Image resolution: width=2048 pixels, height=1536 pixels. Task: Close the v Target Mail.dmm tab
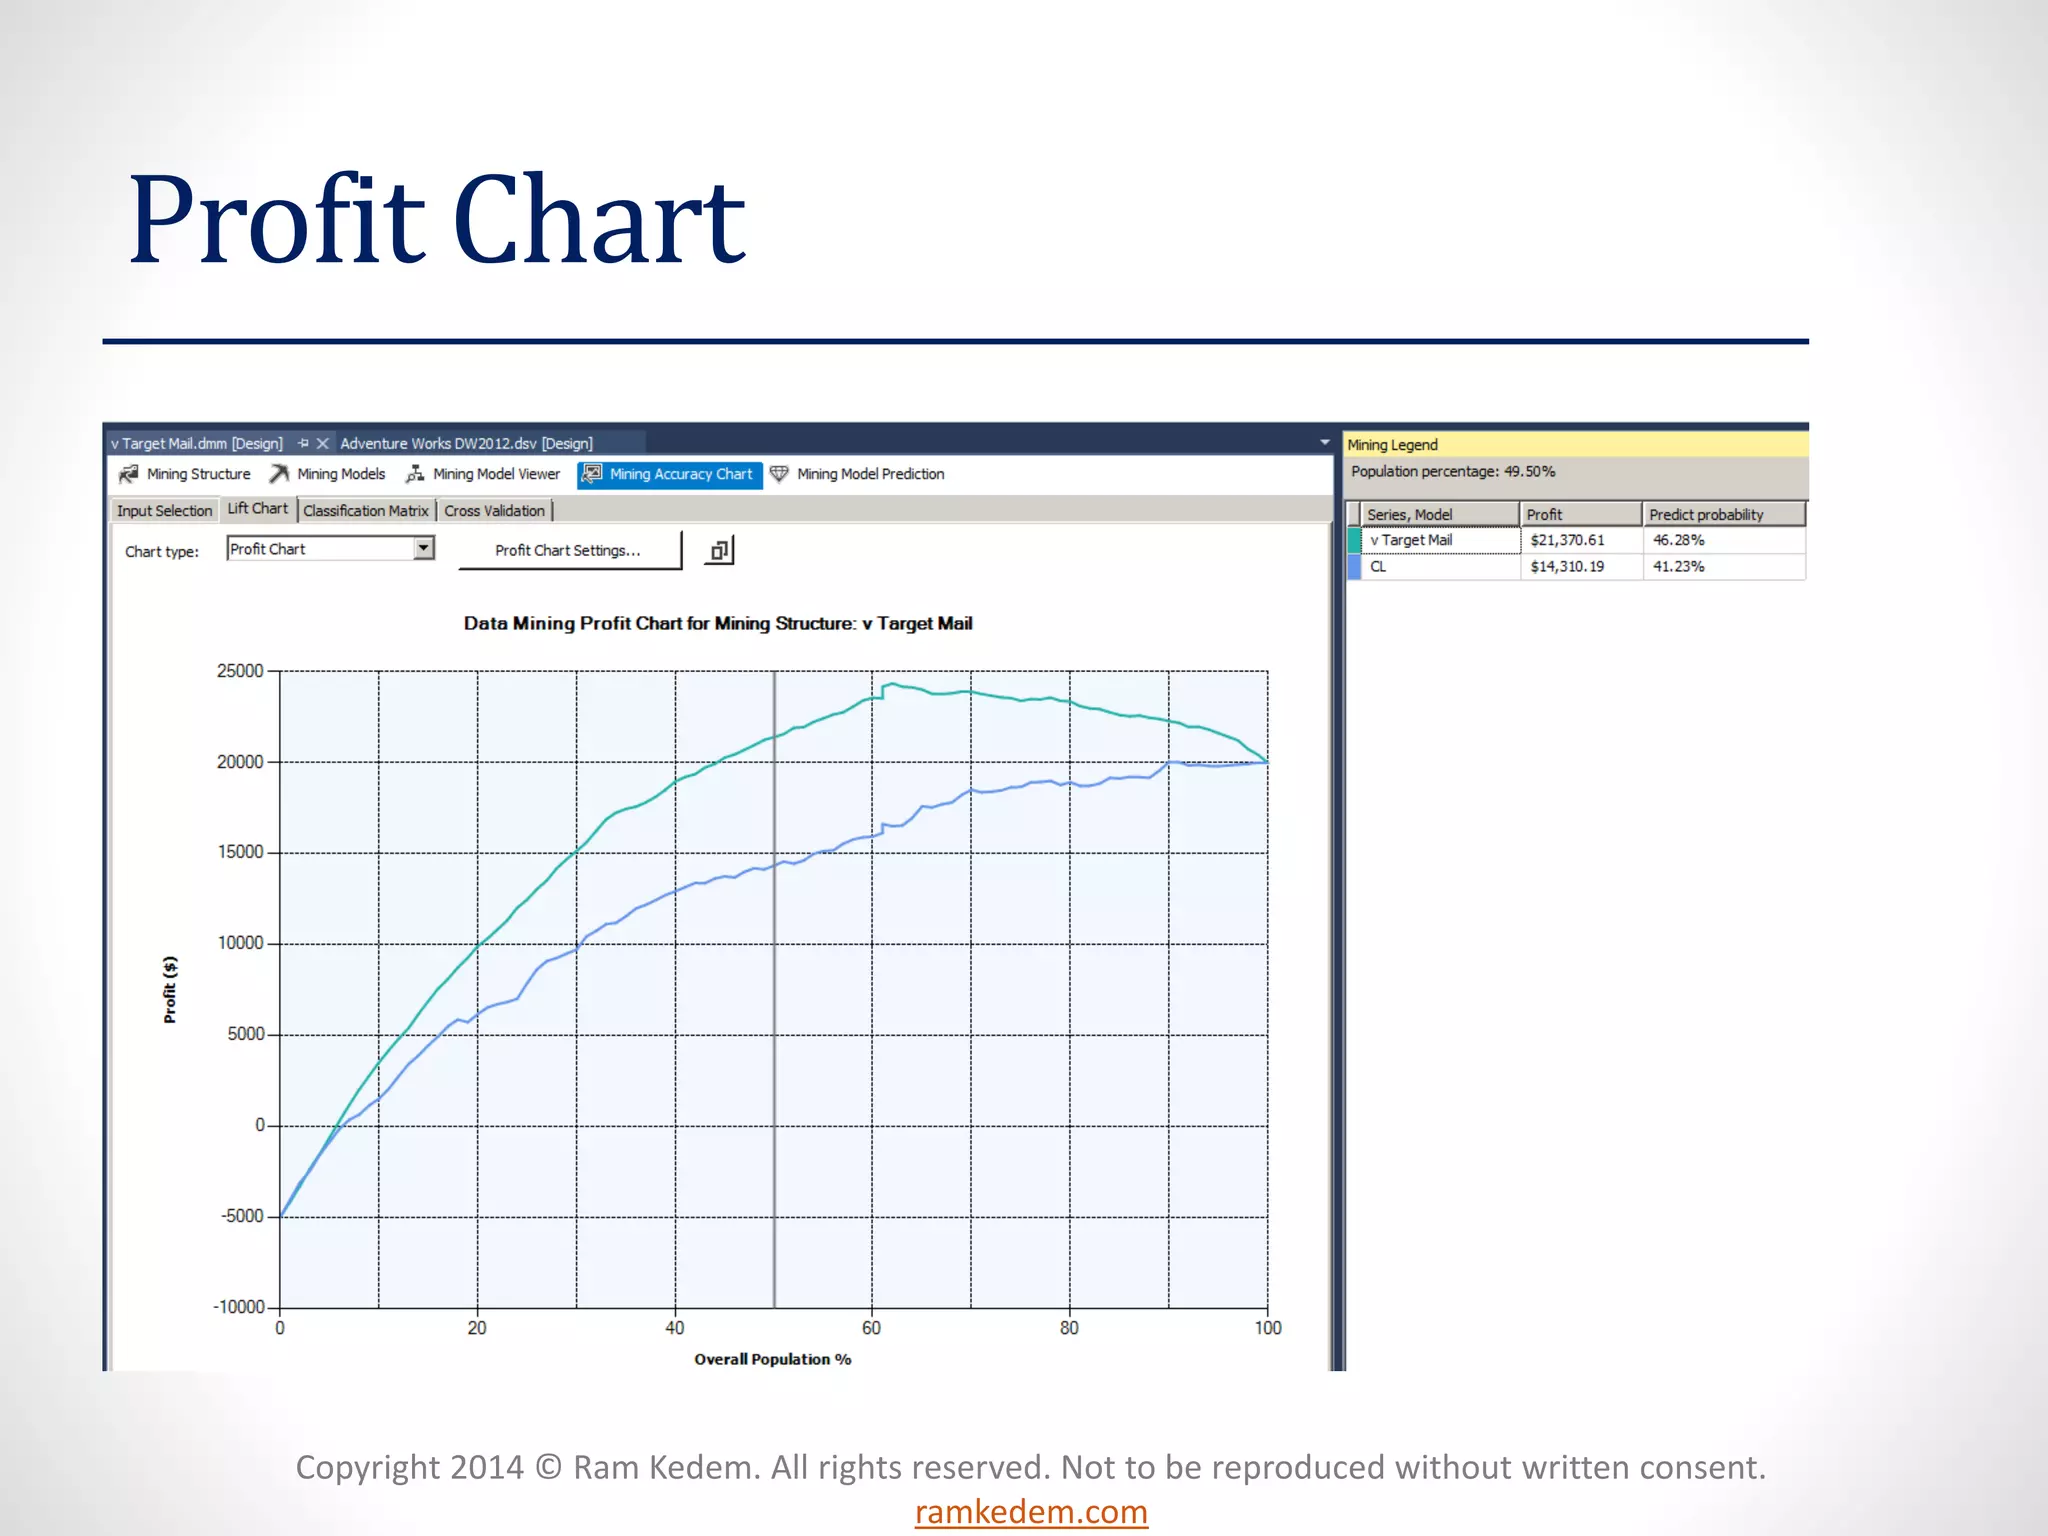tap(322, 443)
